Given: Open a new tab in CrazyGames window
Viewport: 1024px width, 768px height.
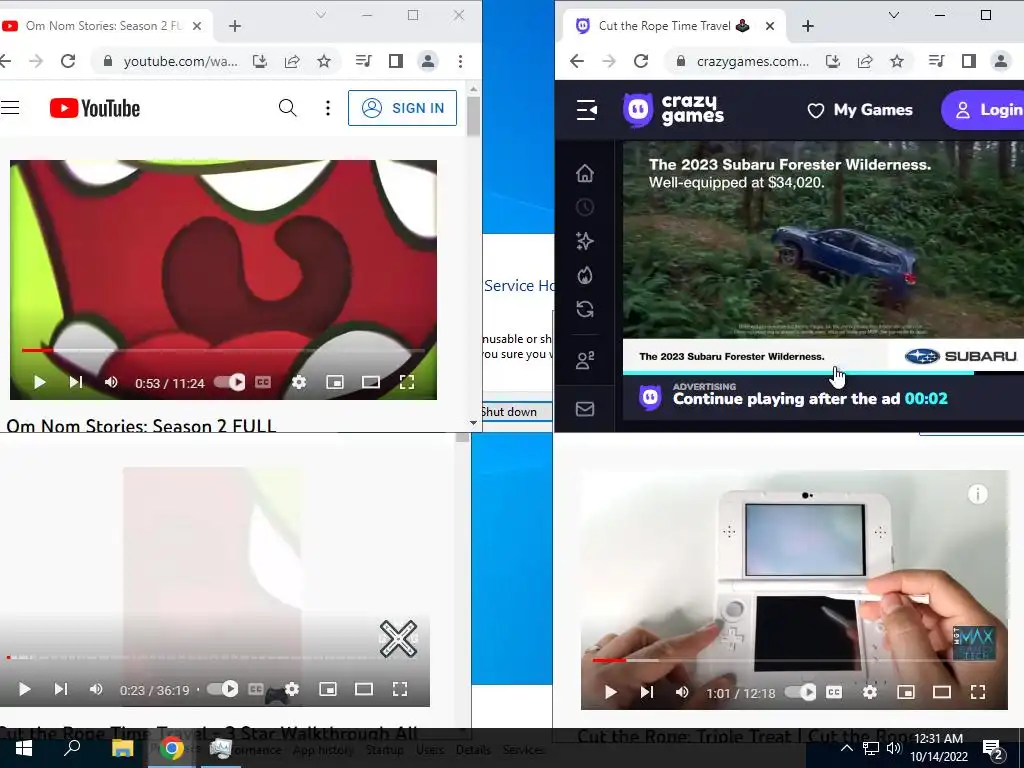Looking at the screenshot, I should [x=808, y=26].
